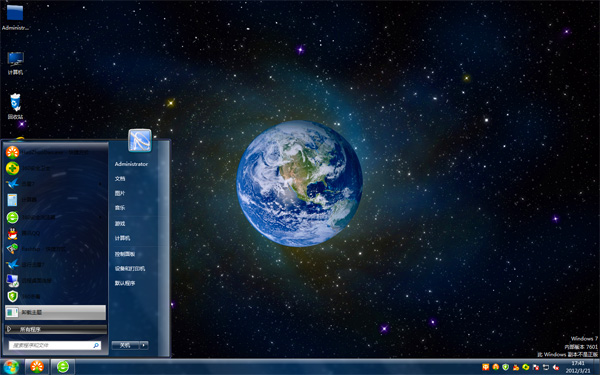600x375 pixels.
Task: Open orange browser pinned on taskbar
Action: pyautogui.click(x=37, y=367)
